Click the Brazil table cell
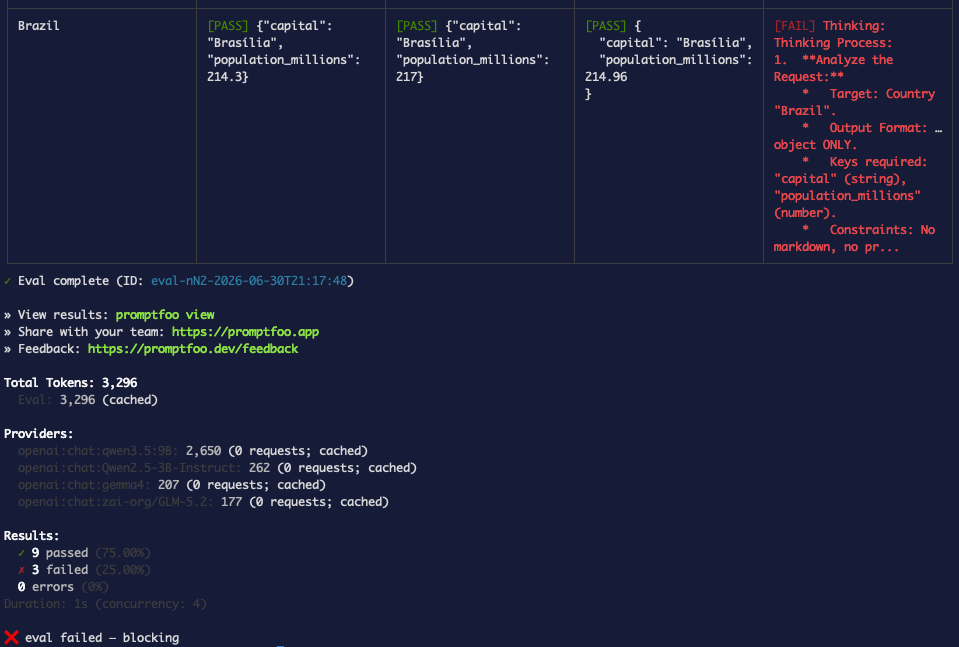 (x=102, y=136)
